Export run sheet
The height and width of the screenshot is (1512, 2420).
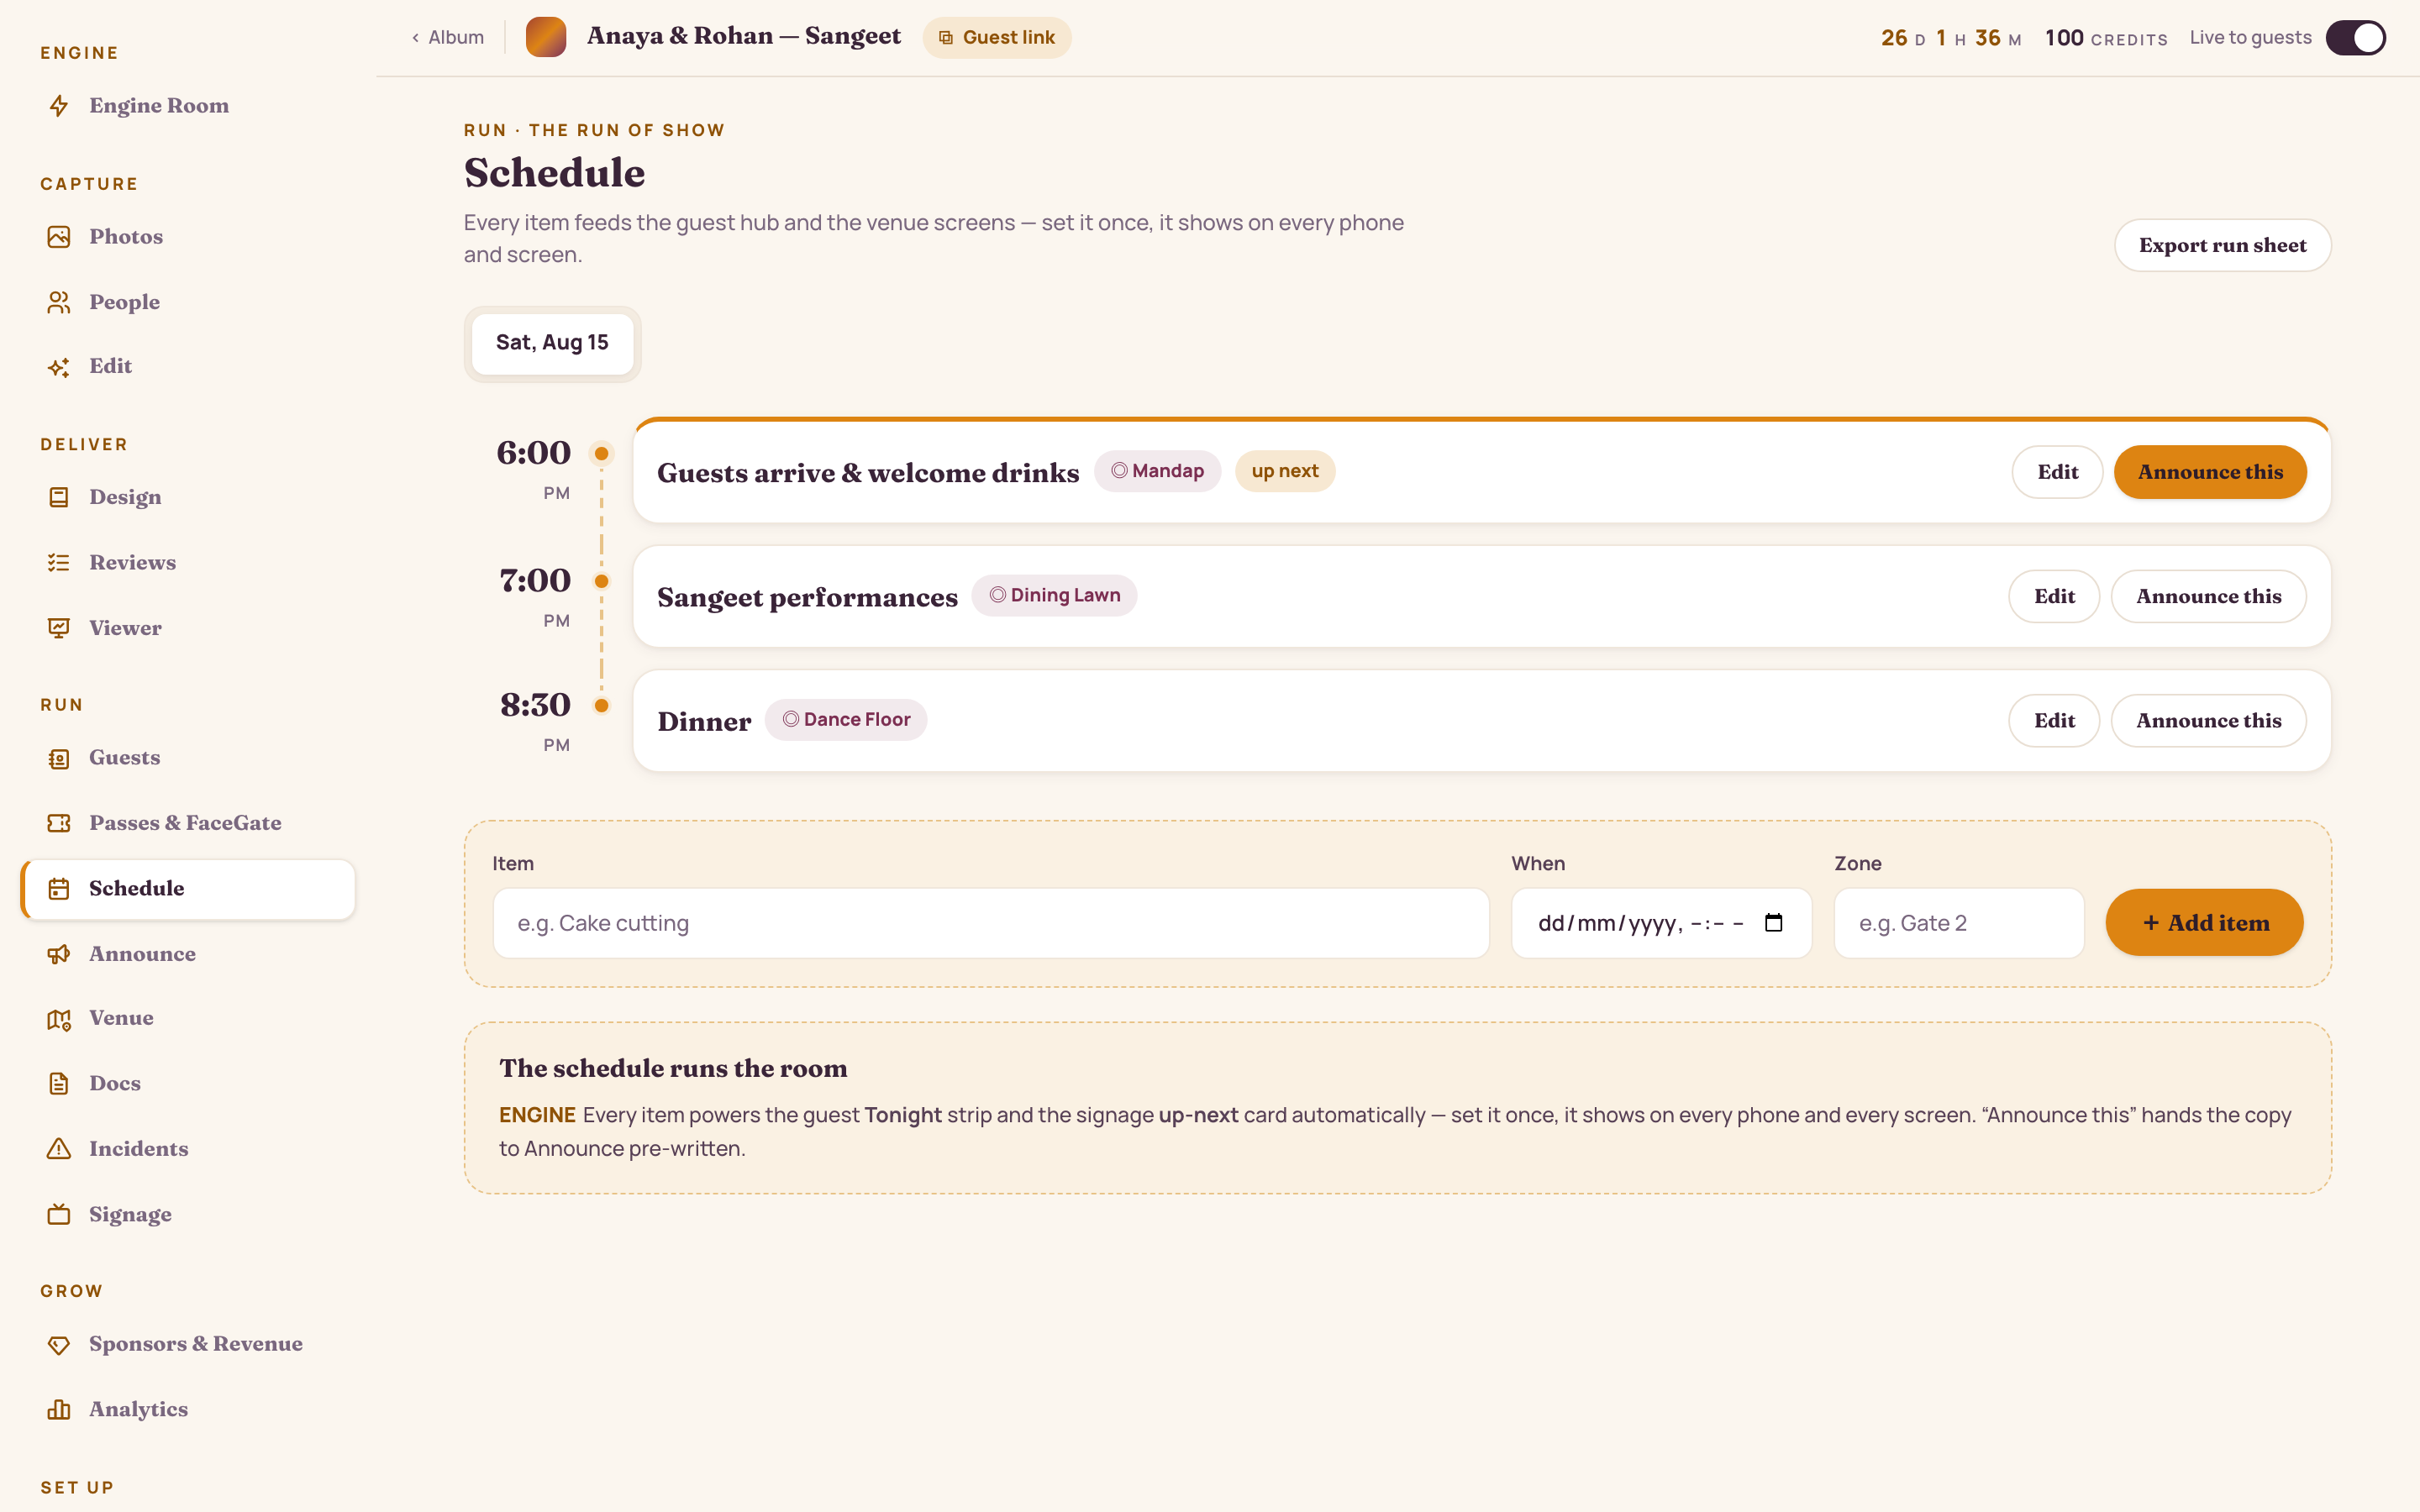(x=2222, y=245)
